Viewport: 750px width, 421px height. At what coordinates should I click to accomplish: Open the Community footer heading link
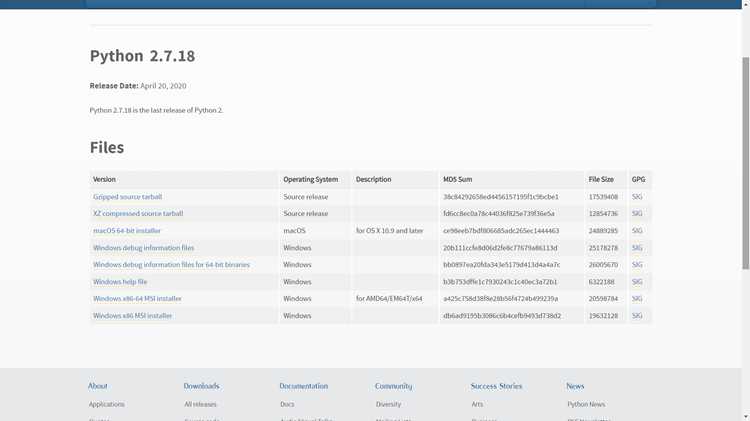coord(393,386)
